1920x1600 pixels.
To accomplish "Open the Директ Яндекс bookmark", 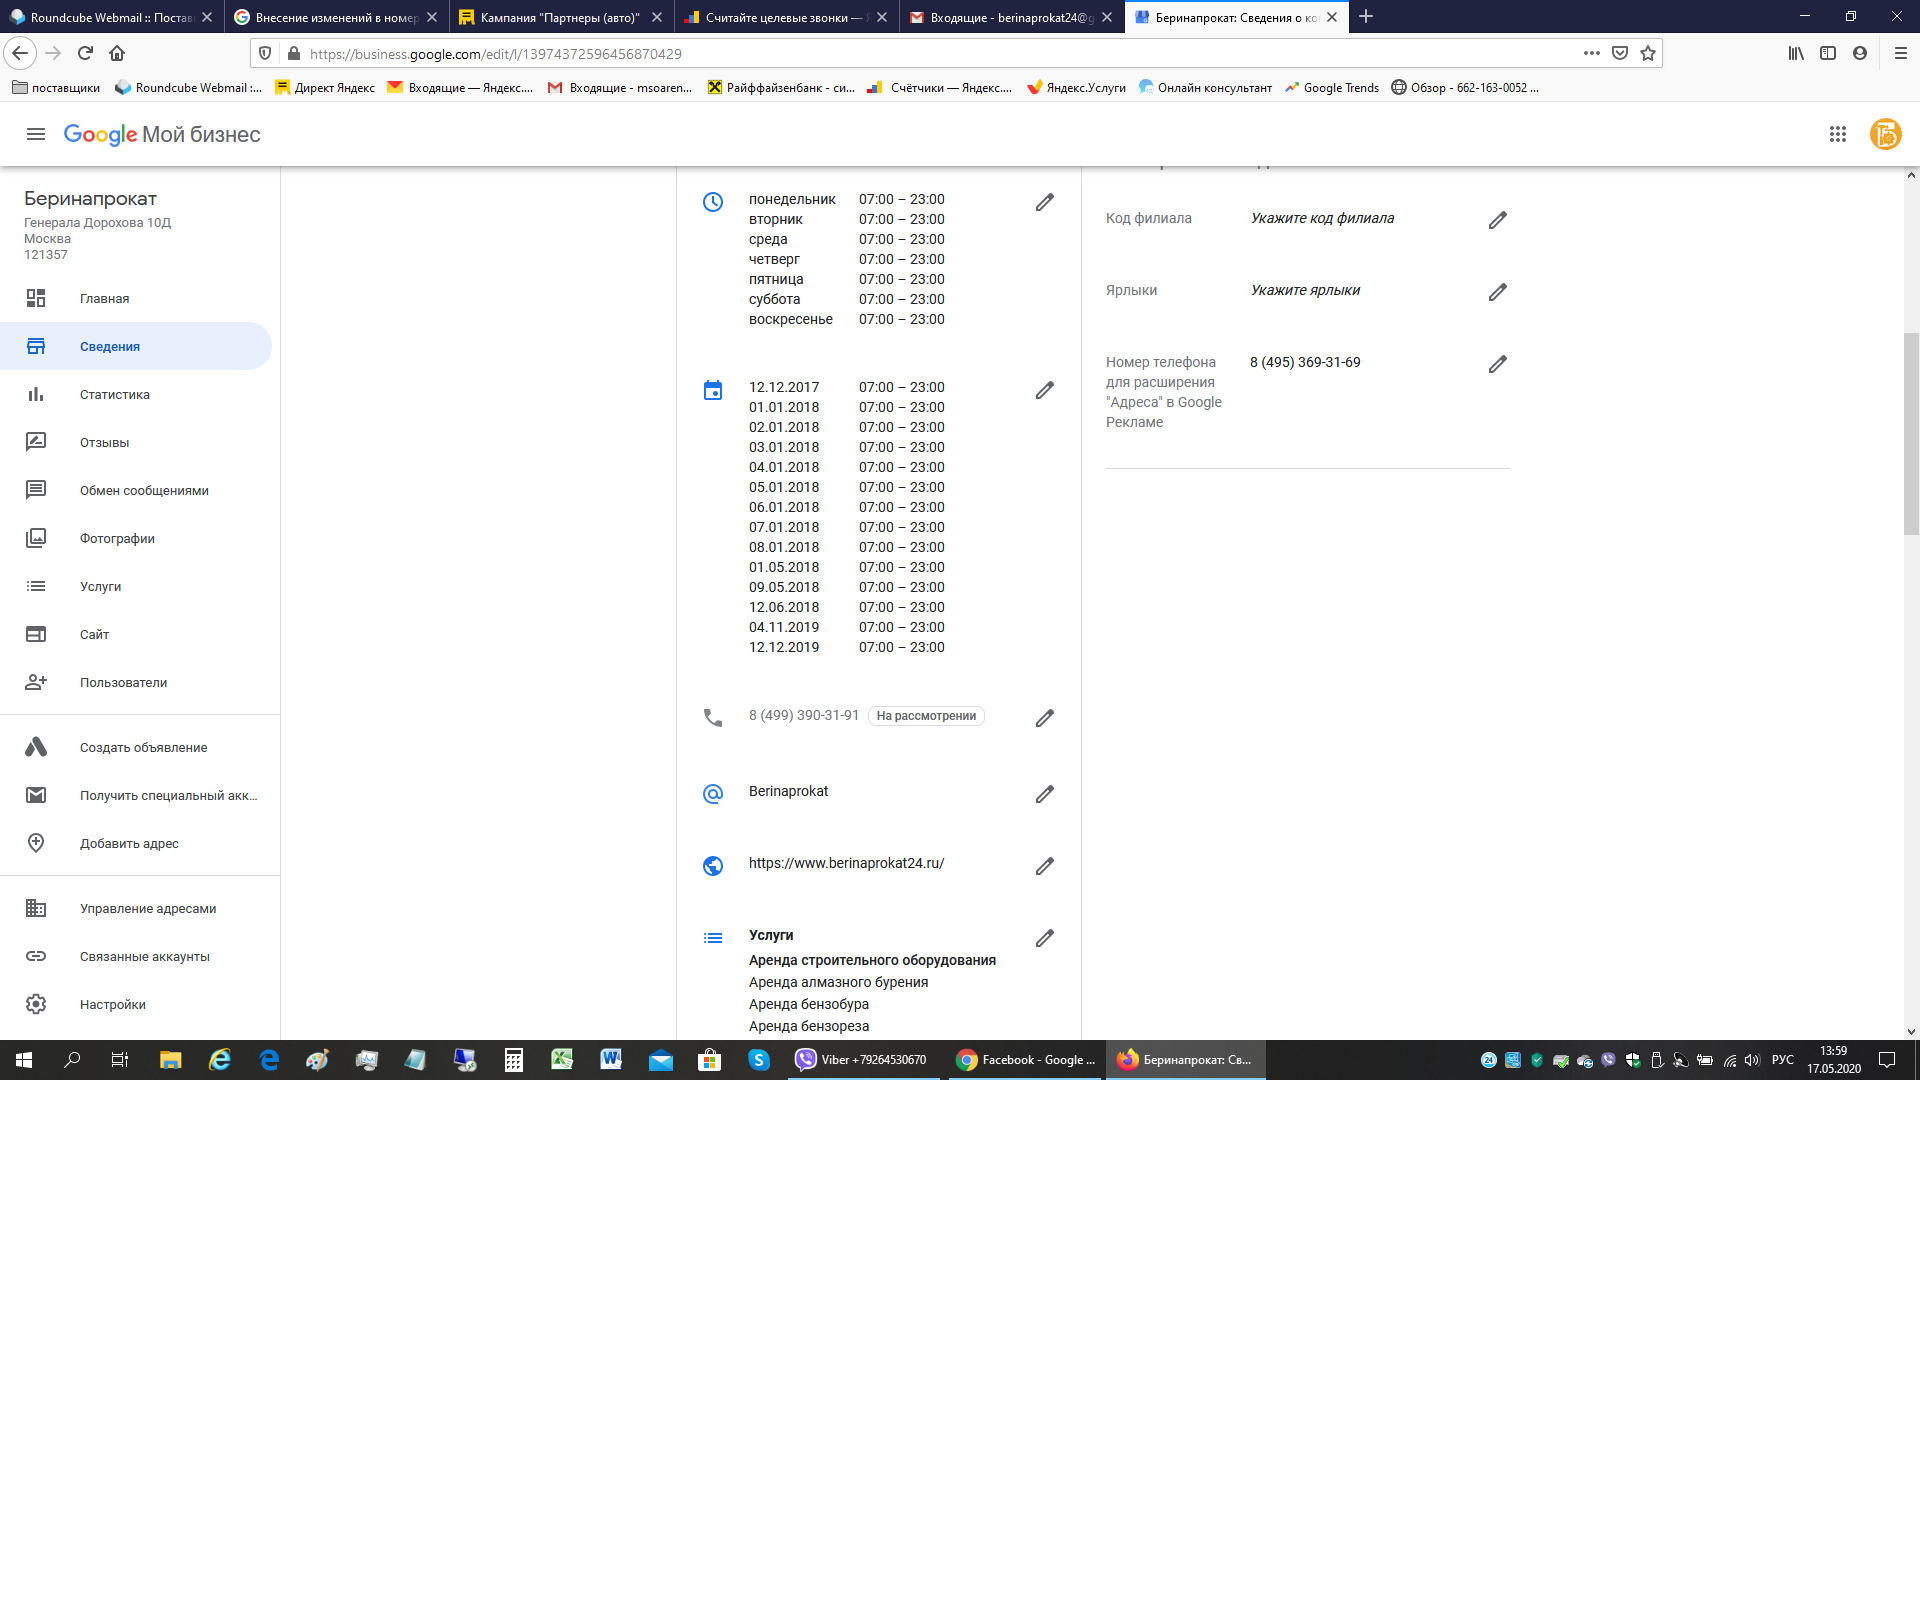I will click(x=325, y=87).
